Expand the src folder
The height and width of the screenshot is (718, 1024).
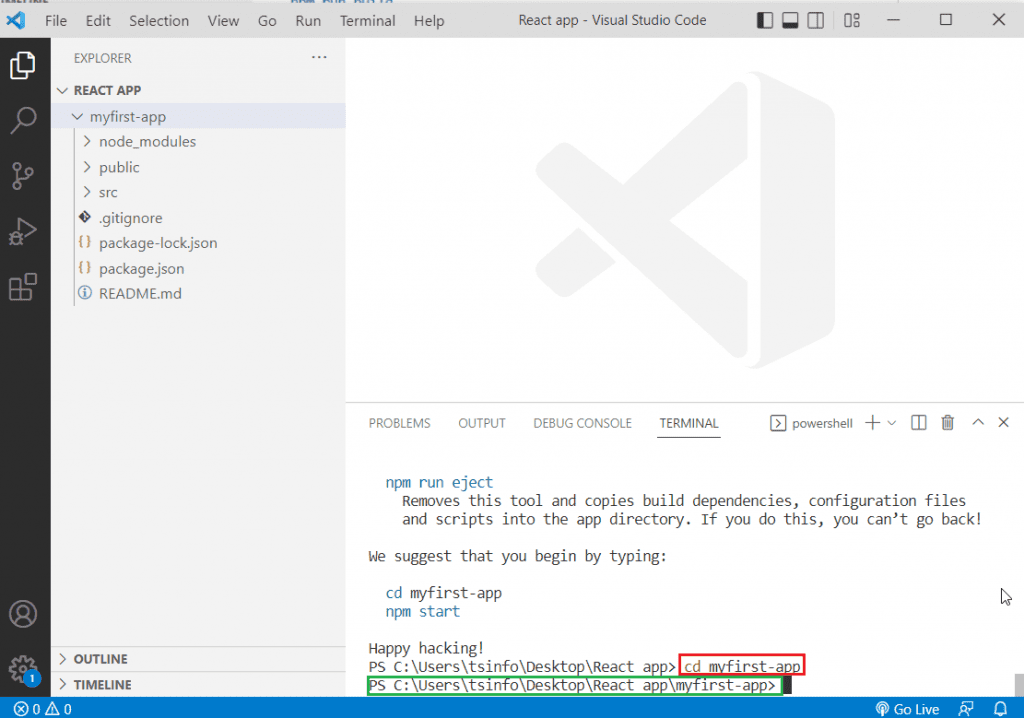(x=198, y=192)
